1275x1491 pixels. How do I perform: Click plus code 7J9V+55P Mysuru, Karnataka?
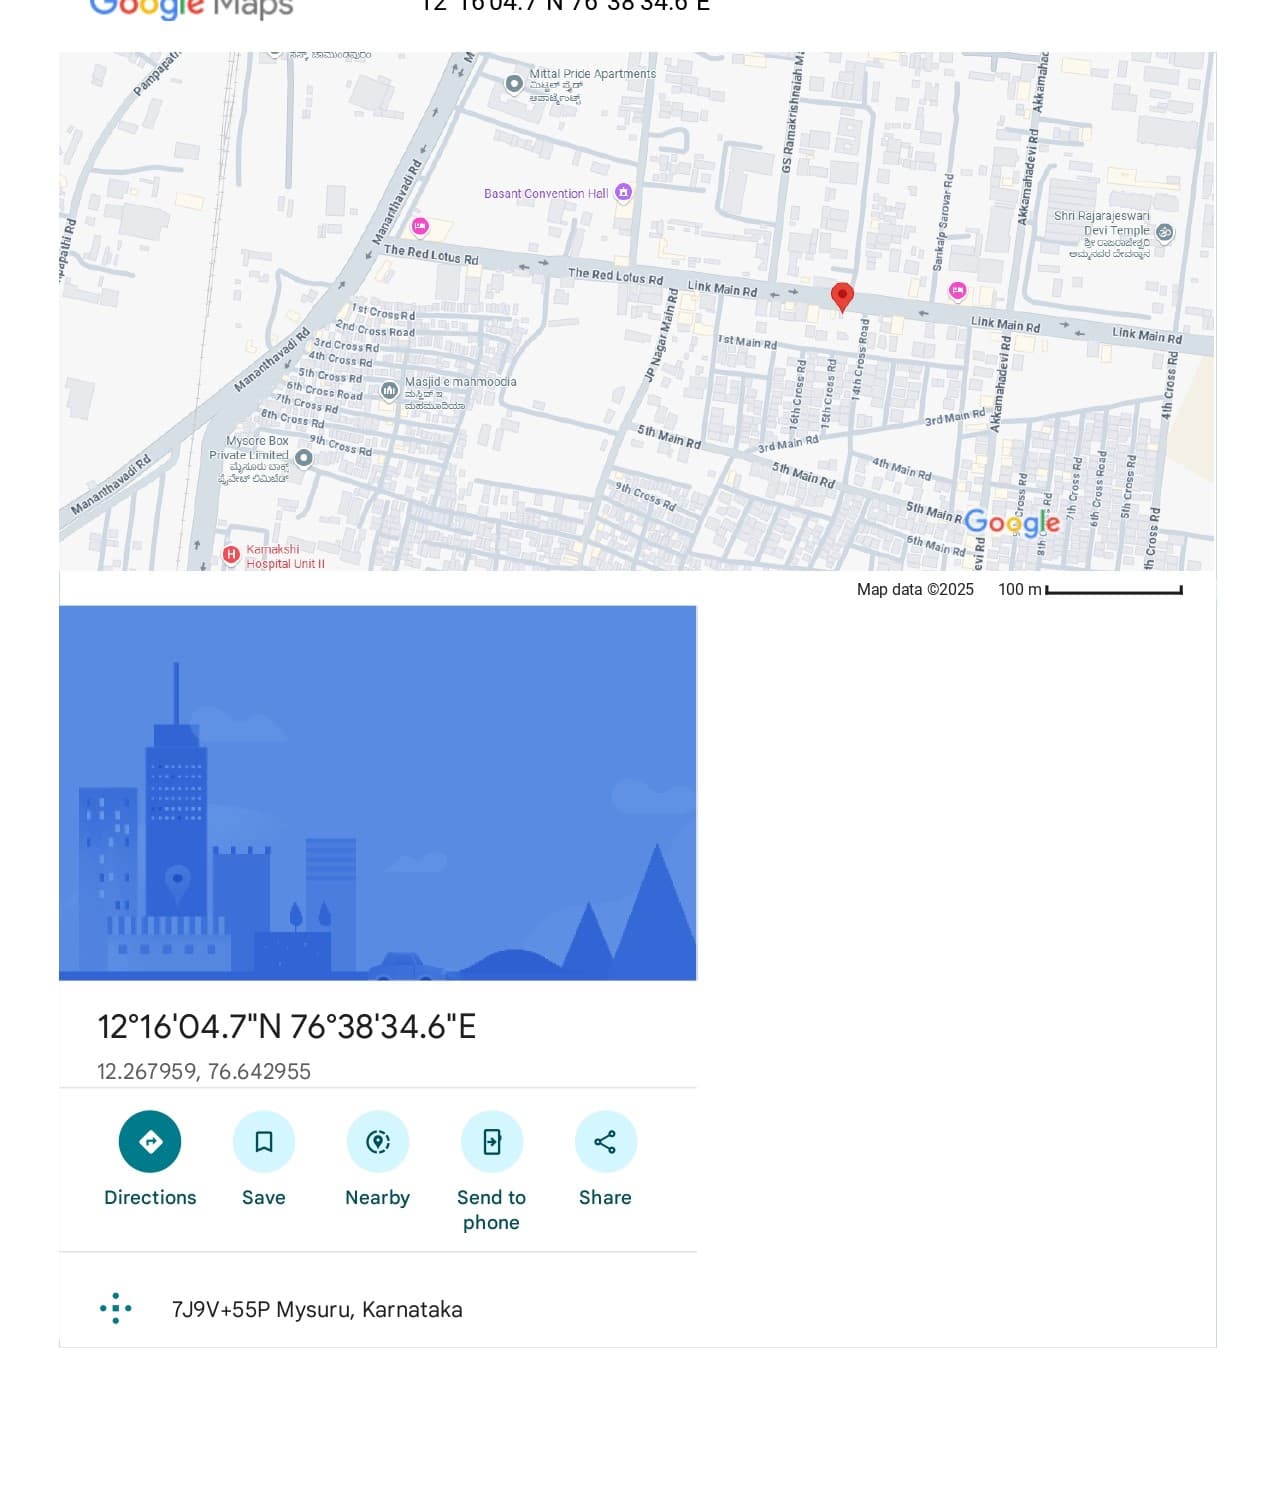pos(317,1309)
